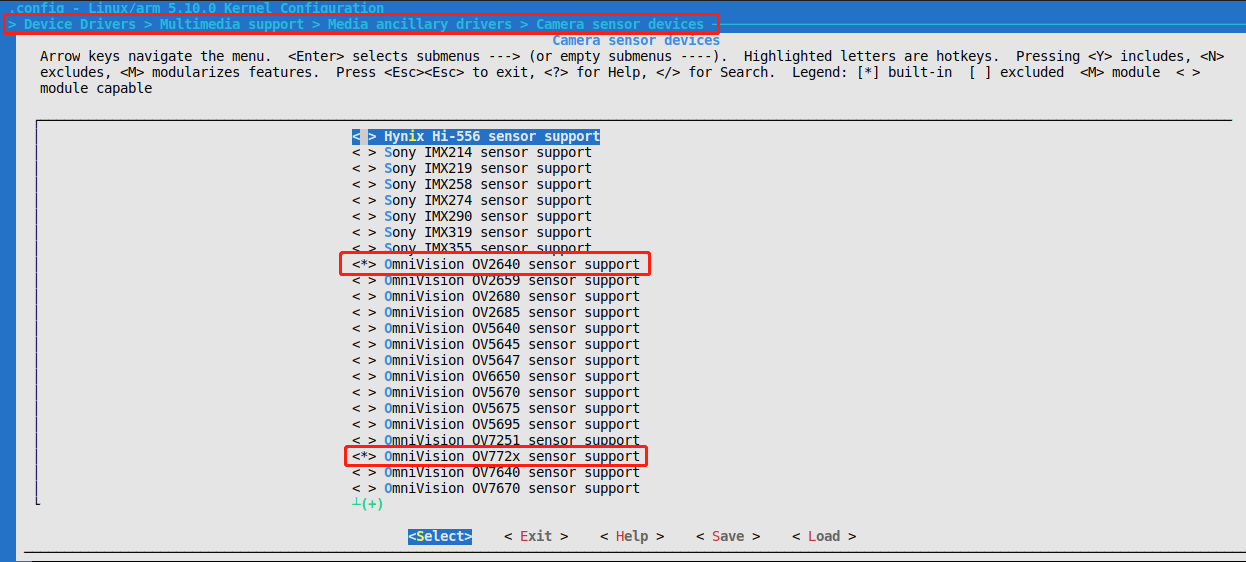Image resolution: width=1246 pixels, height=562 pixels.
Task: Click OmniVision OV2659 sensor support entry
Action: pos(496,280)
